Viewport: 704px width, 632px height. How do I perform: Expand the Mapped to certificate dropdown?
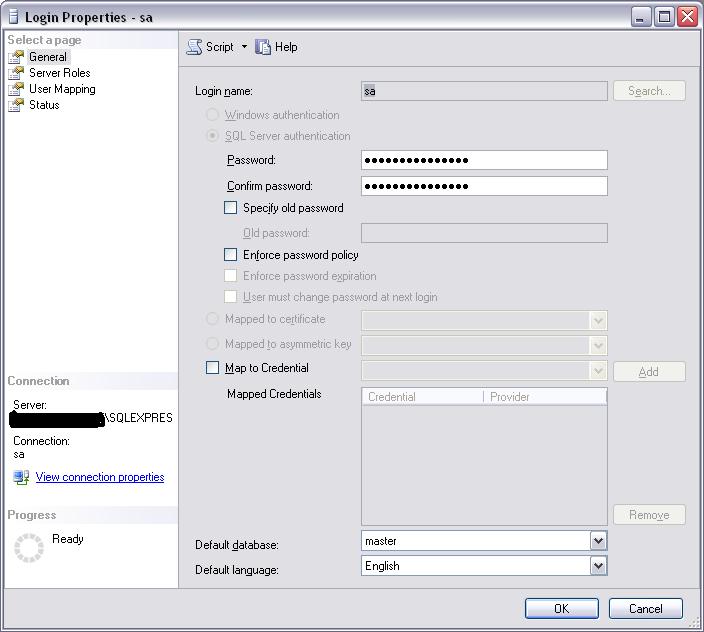pos(598,320)
